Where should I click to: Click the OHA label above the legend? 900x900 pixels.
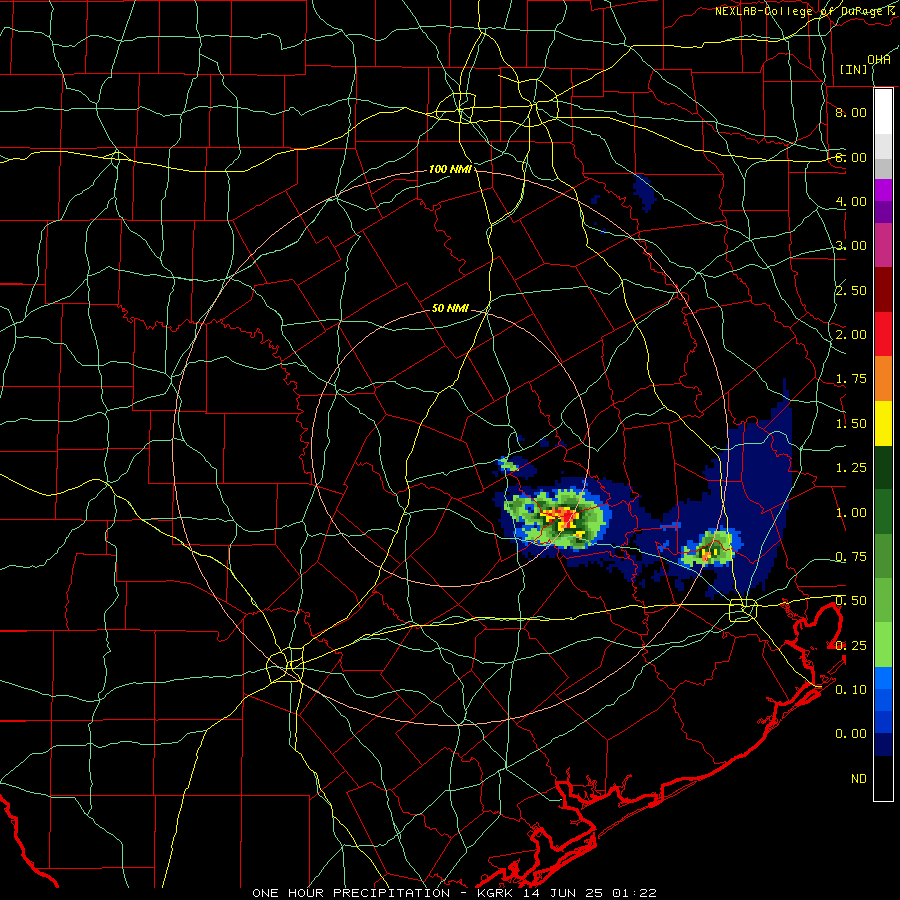tap(879, 59)
